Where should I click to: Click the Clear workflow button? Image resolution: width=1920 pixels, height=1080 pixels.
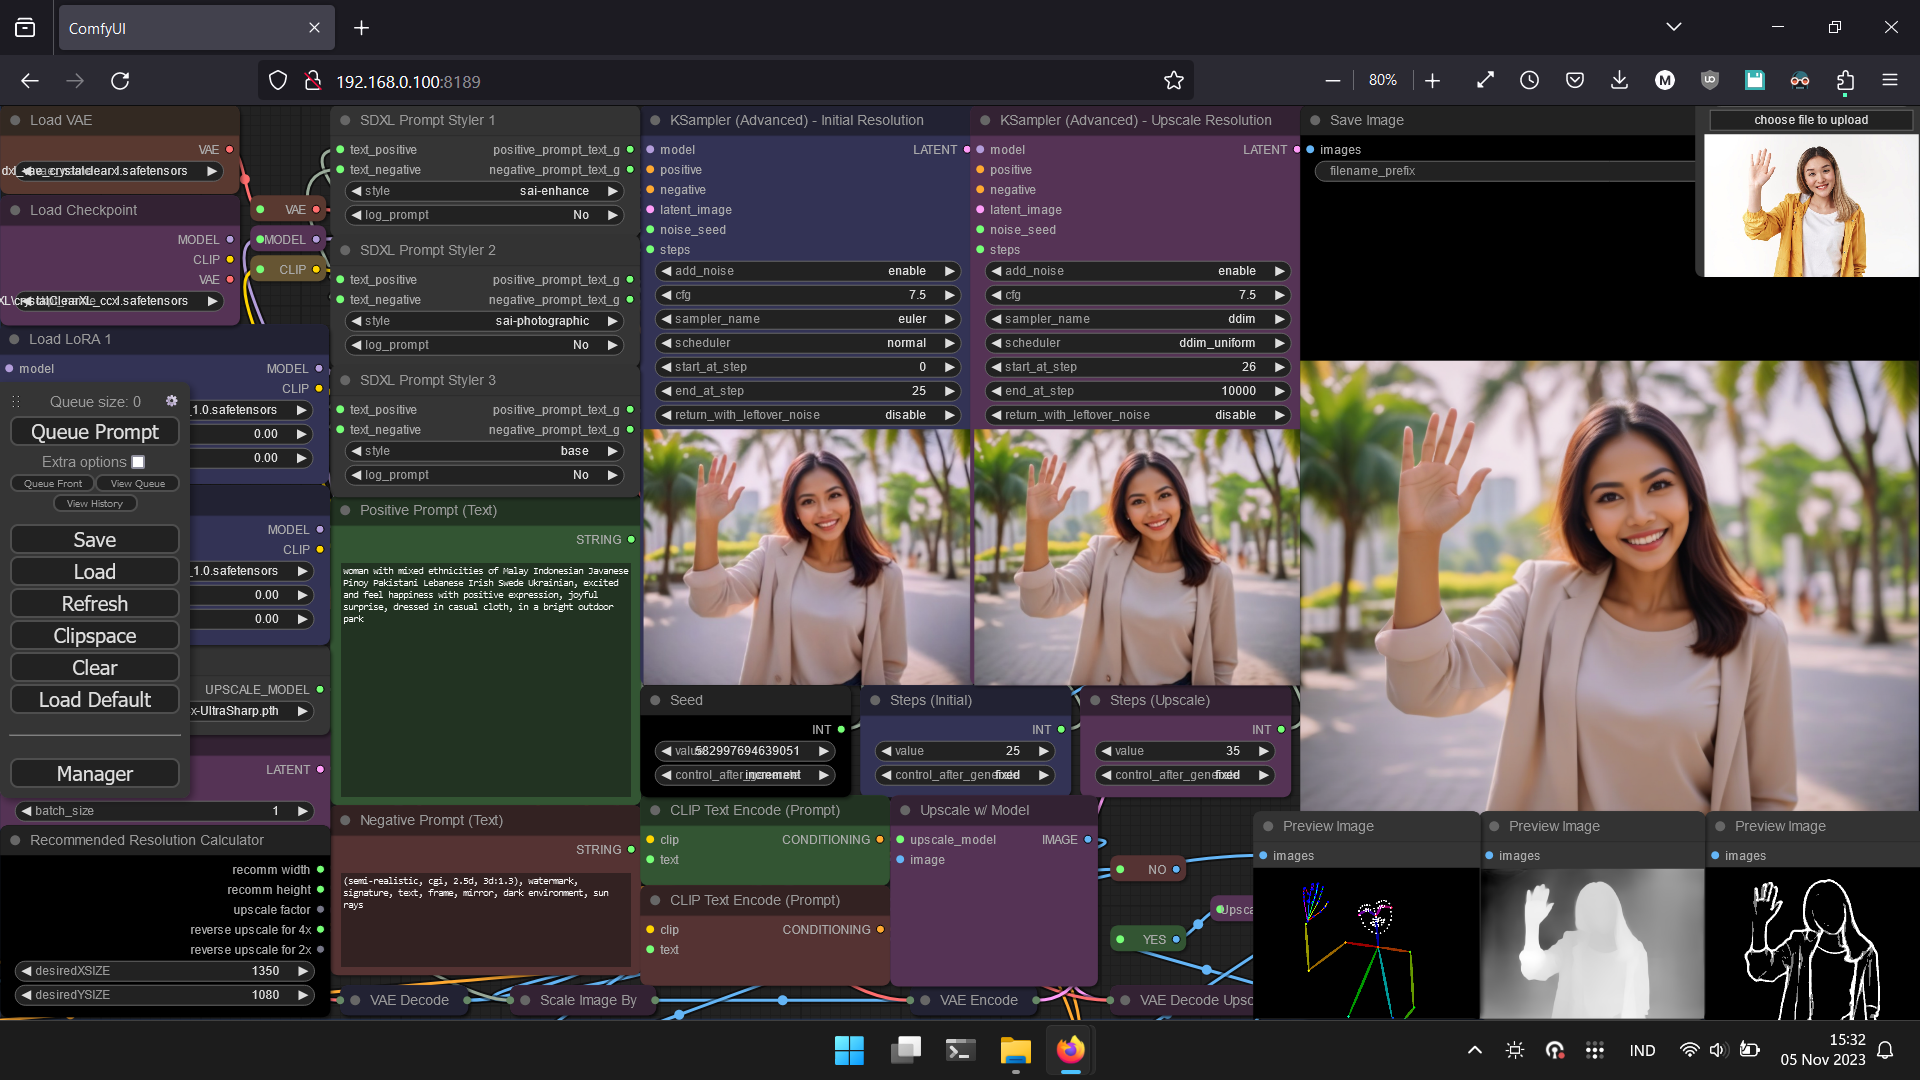click(x=95, y=668)
